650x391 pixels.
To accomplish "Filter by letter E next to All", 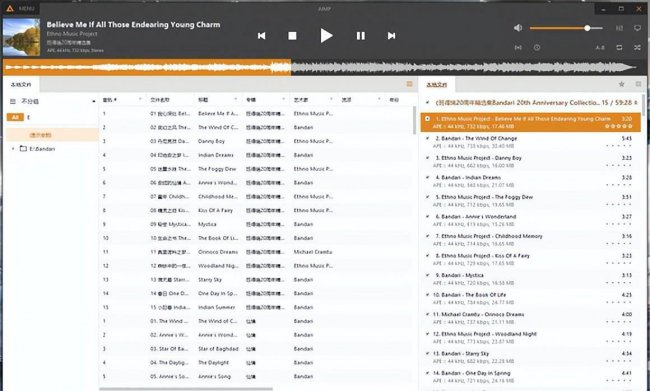I will pos(29,117).
